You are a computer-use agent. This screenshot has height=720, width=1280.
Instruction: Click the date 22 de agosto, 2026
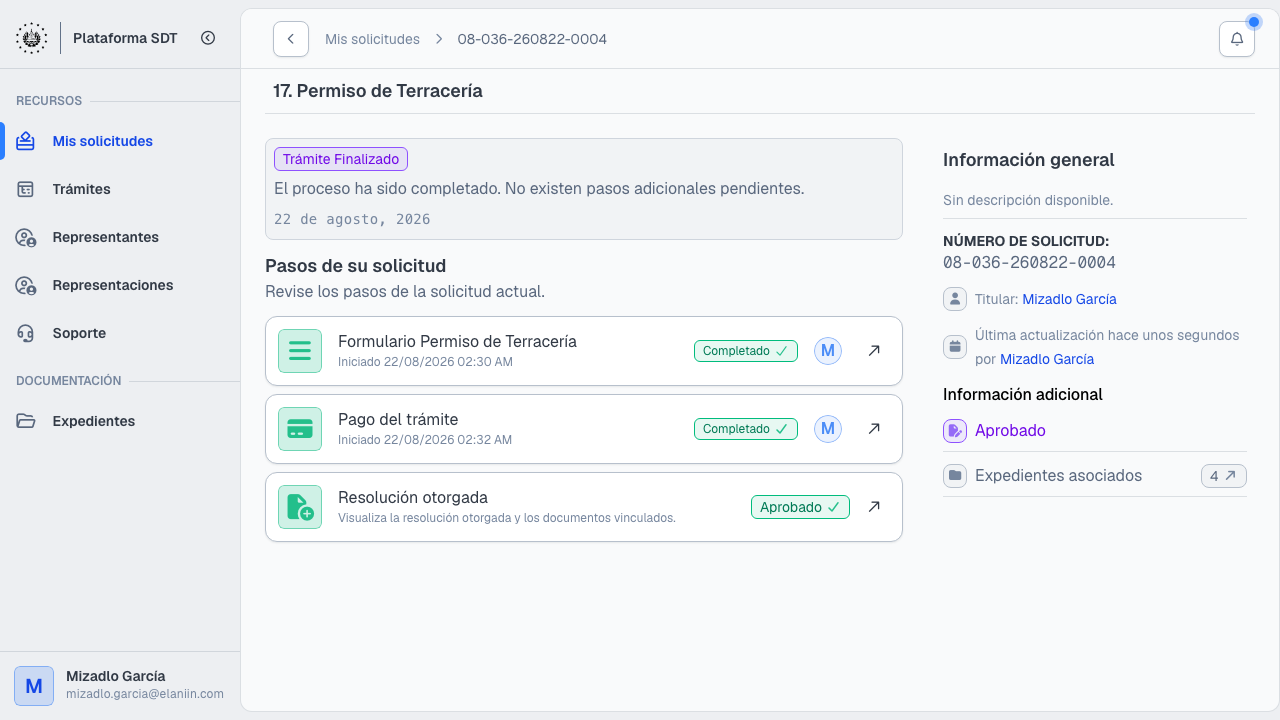[x=352, y=219]
